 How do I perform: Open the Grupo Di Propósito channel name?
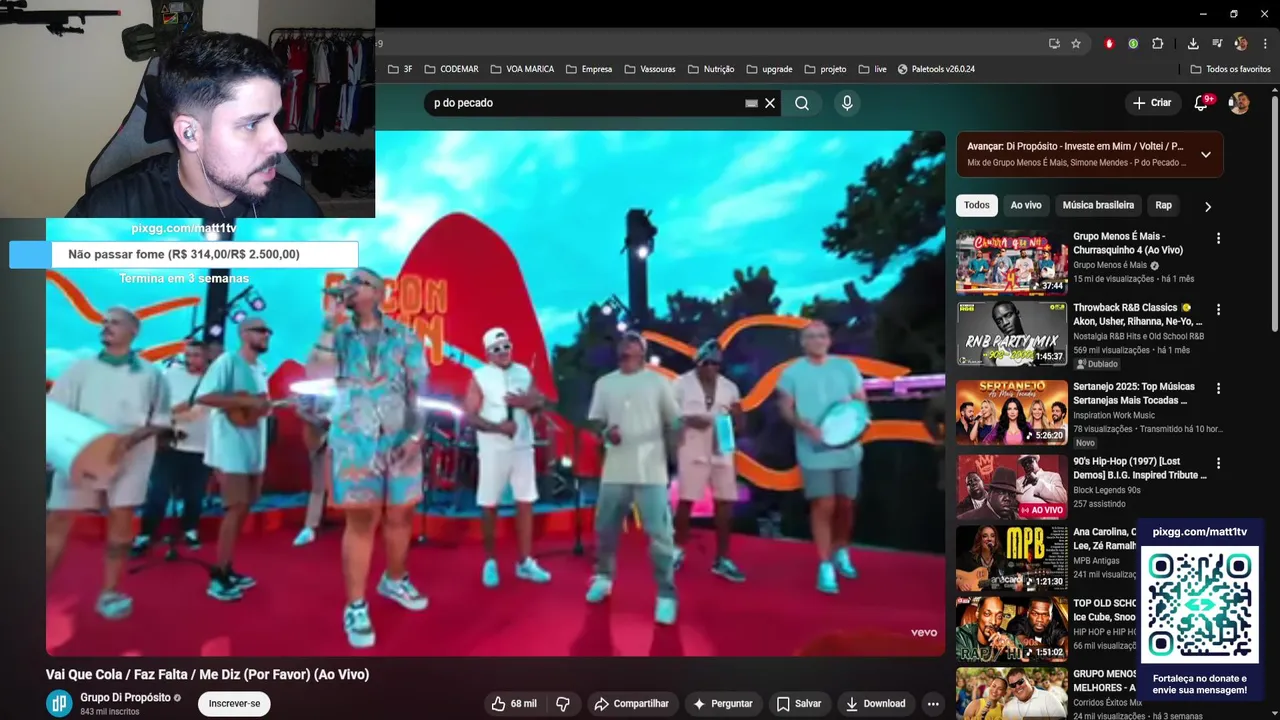[x=125, y=698]
